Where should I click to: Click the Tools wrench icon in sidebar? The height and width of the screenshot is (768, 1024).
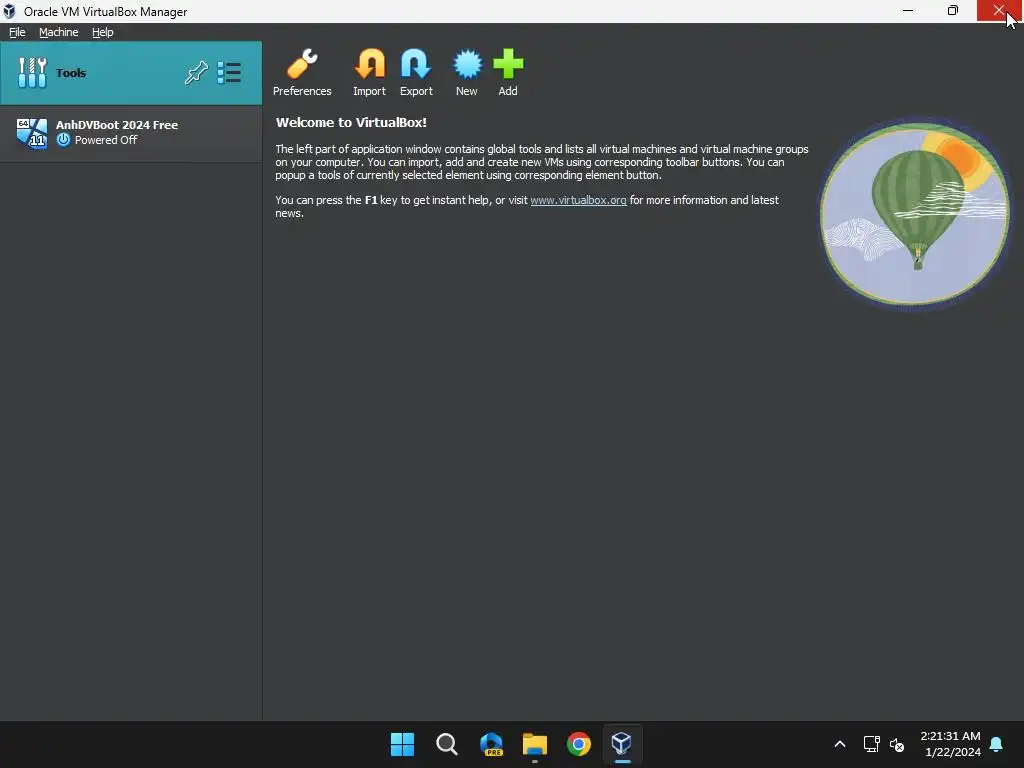32,72
